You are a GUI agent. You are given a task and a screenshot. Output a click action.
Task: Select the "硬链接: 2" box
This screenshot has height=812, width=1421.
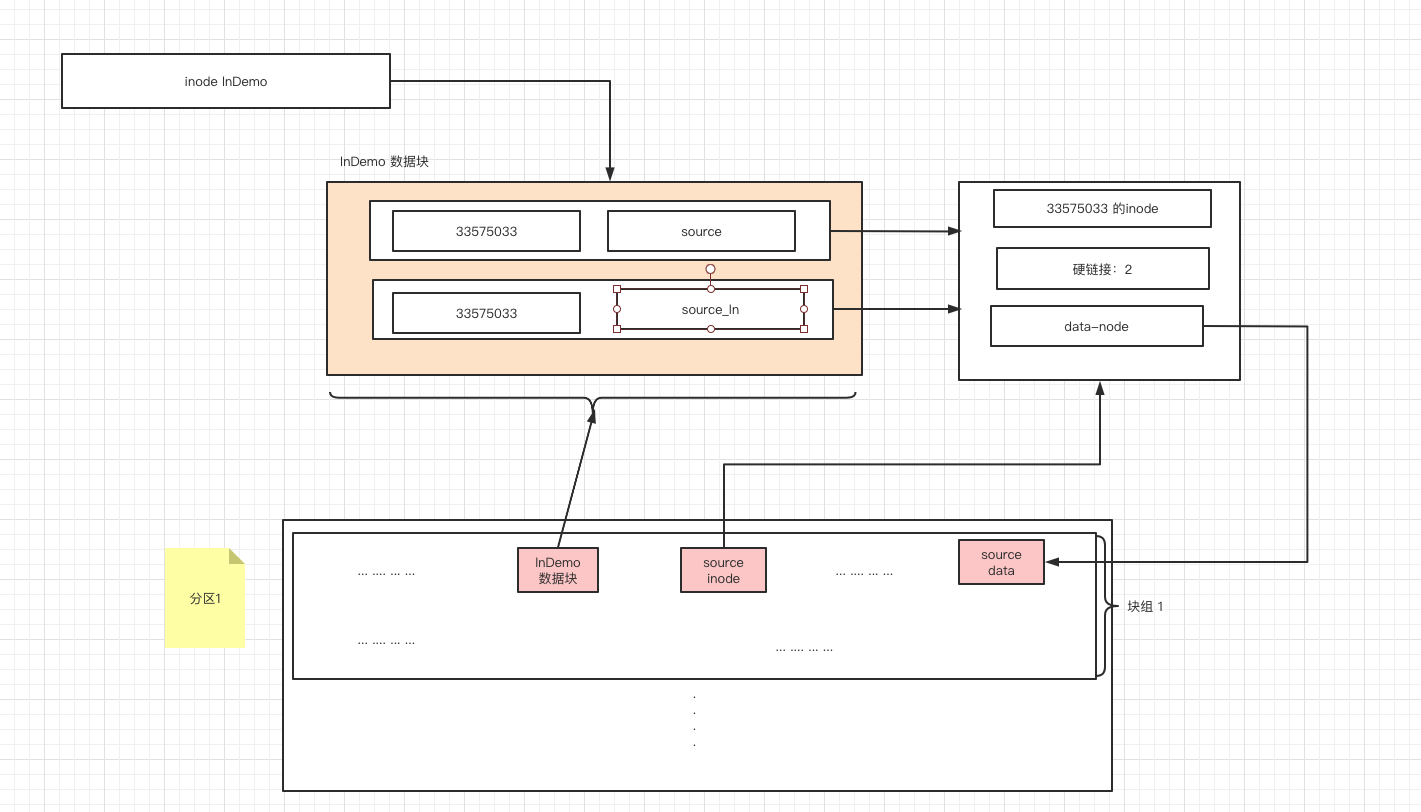pos(1102,269)
